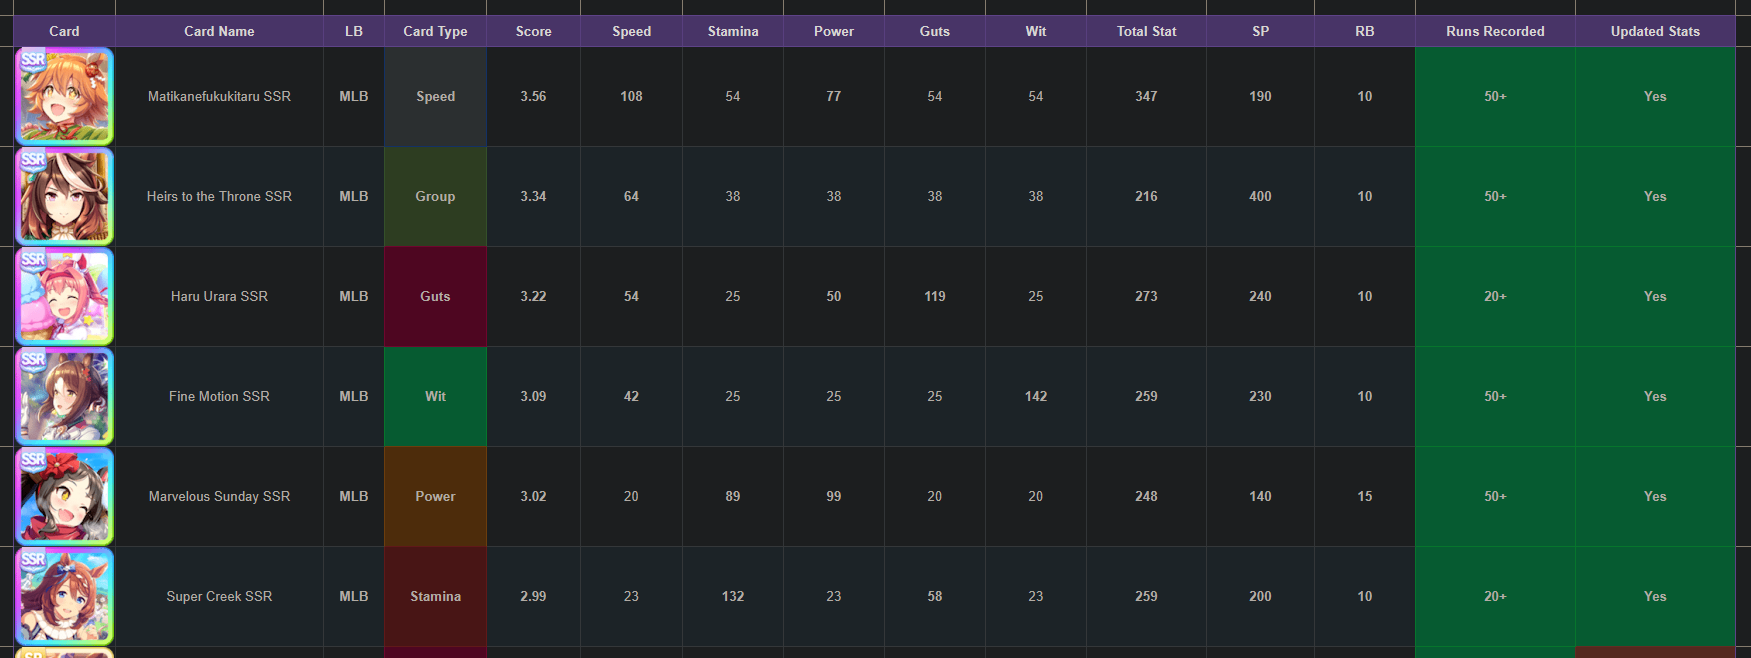Click the score value 3.09
Screen dimensions: 1751x658
[x=533, y=397]
